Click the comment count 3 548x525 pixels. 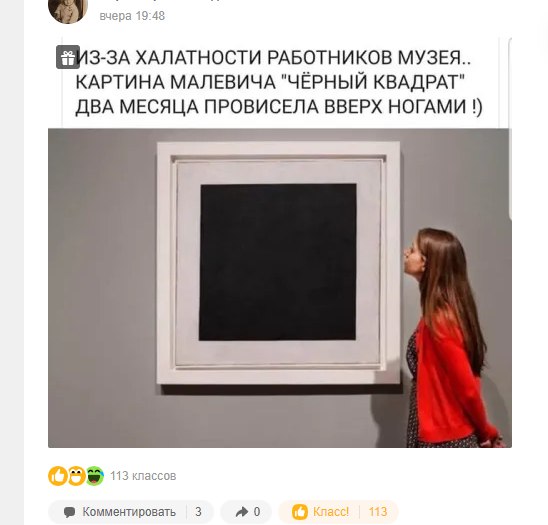pyautogui.click(x=198, y=512)
